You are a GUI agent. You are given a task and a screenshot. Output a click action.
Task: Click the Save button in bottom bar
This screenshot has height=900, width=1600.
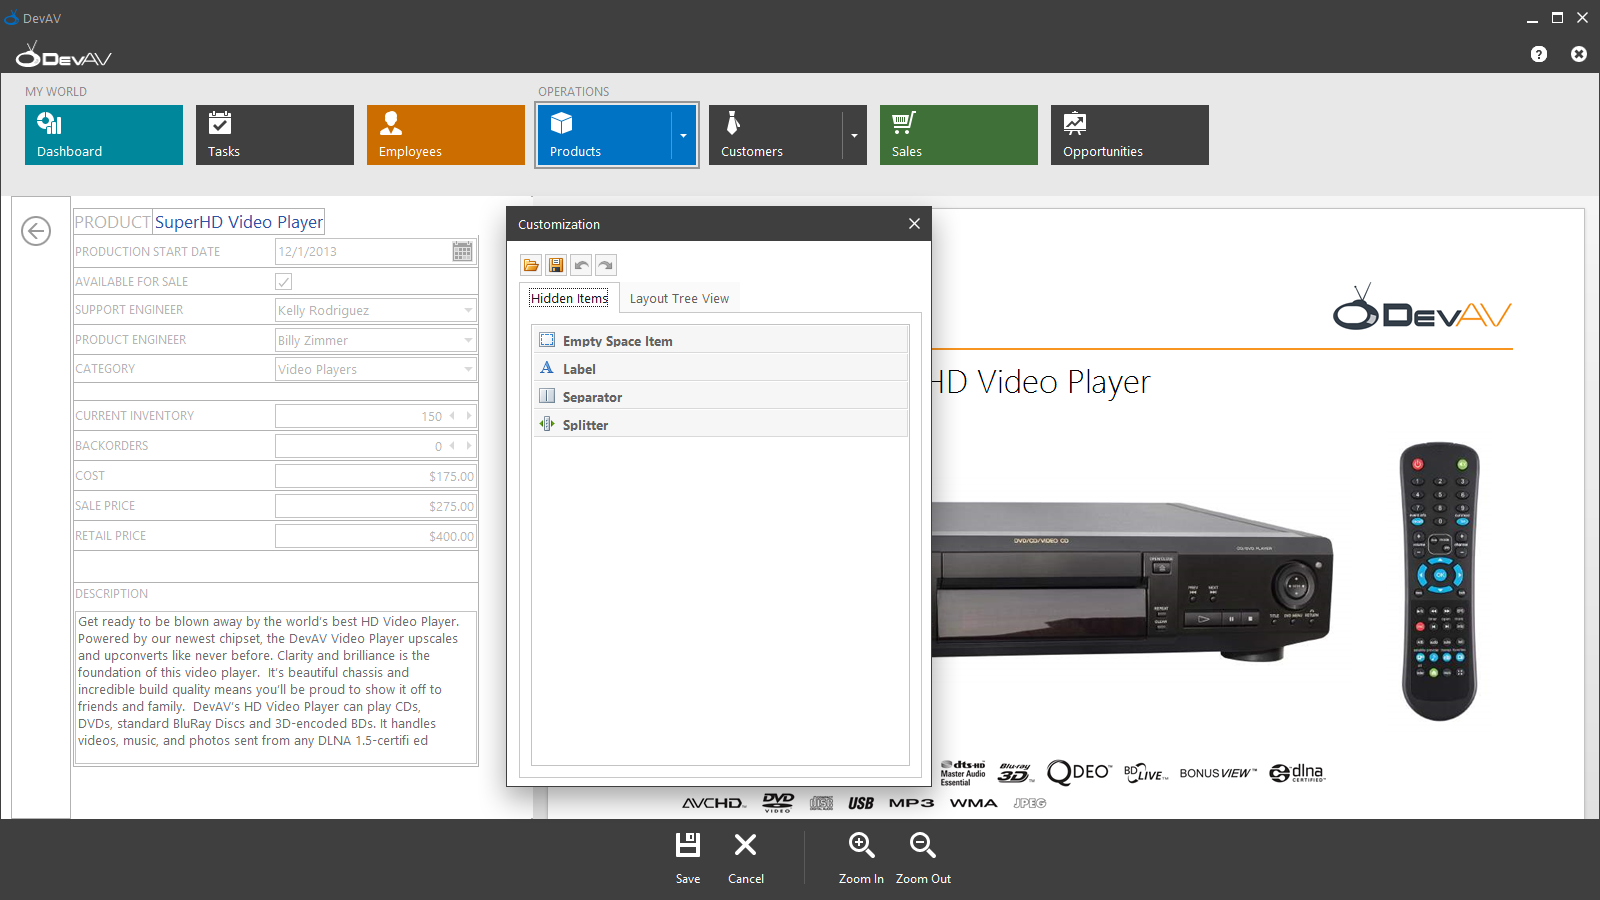click(x=688, y=857)
